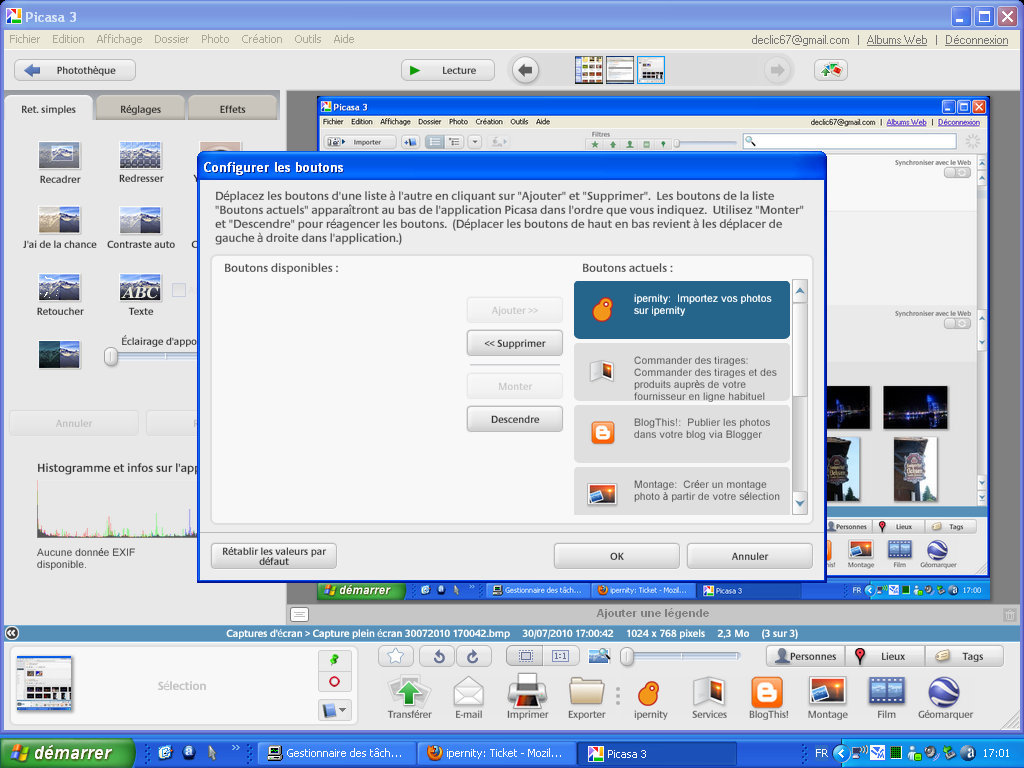This screenshot has height=768, width=1024.
Task: Select the Recadrer crop tool
Action: coord(59,155)
